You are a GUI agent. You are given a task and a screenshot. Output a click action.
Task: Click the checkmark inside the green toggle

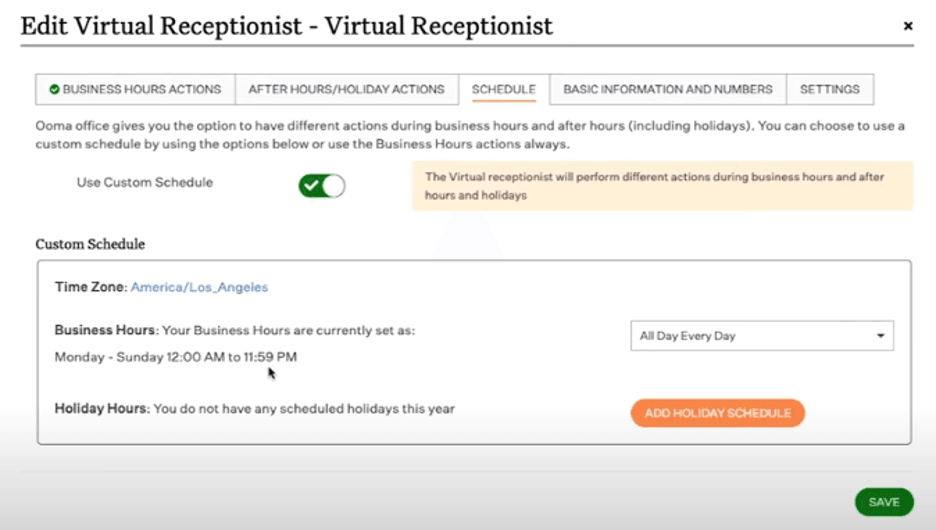(314, 185)
